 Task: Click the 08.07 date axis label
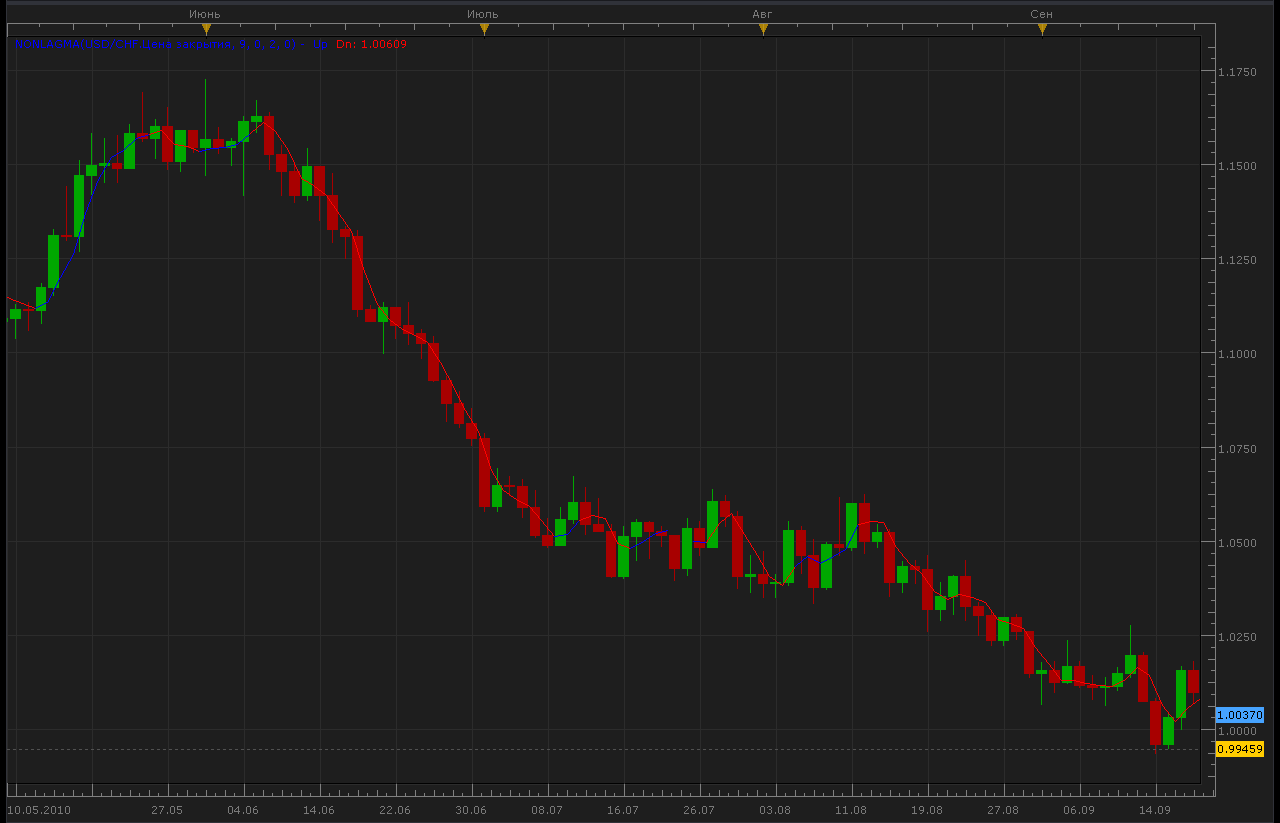coord(547,810)
